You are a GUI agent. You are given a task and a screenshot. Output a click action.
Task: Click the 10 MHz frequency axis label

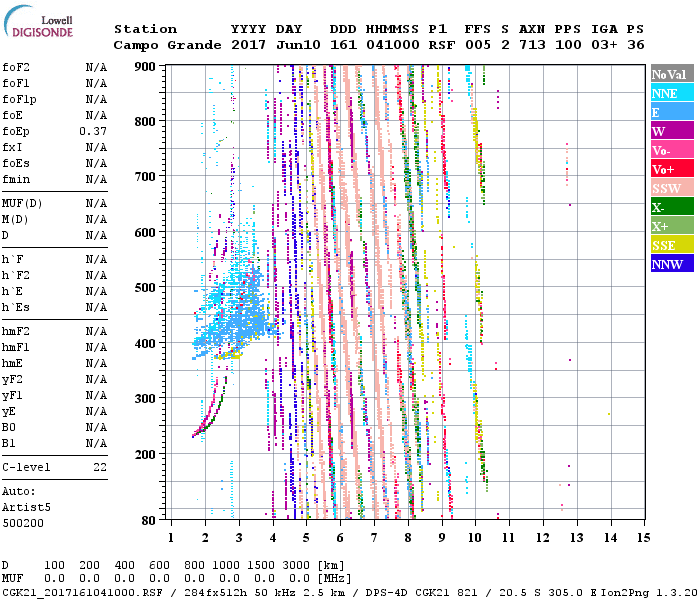475,538
